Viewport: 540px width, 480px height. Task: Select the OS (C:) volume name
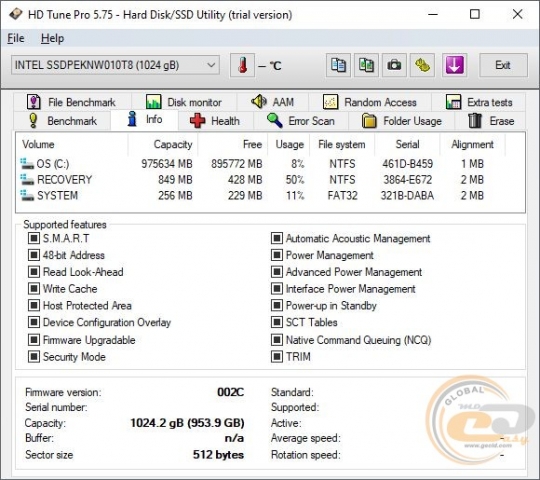click(x=53, y=164)
